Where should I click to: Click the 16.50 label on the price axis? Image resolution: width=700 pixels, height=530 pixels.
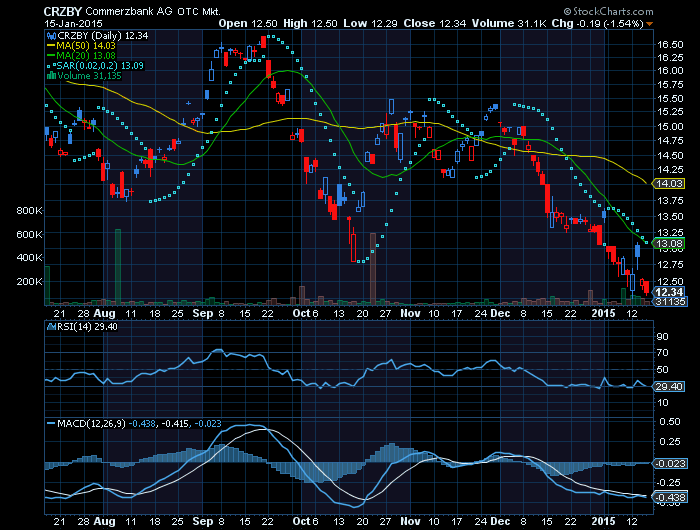click(670, 44)
